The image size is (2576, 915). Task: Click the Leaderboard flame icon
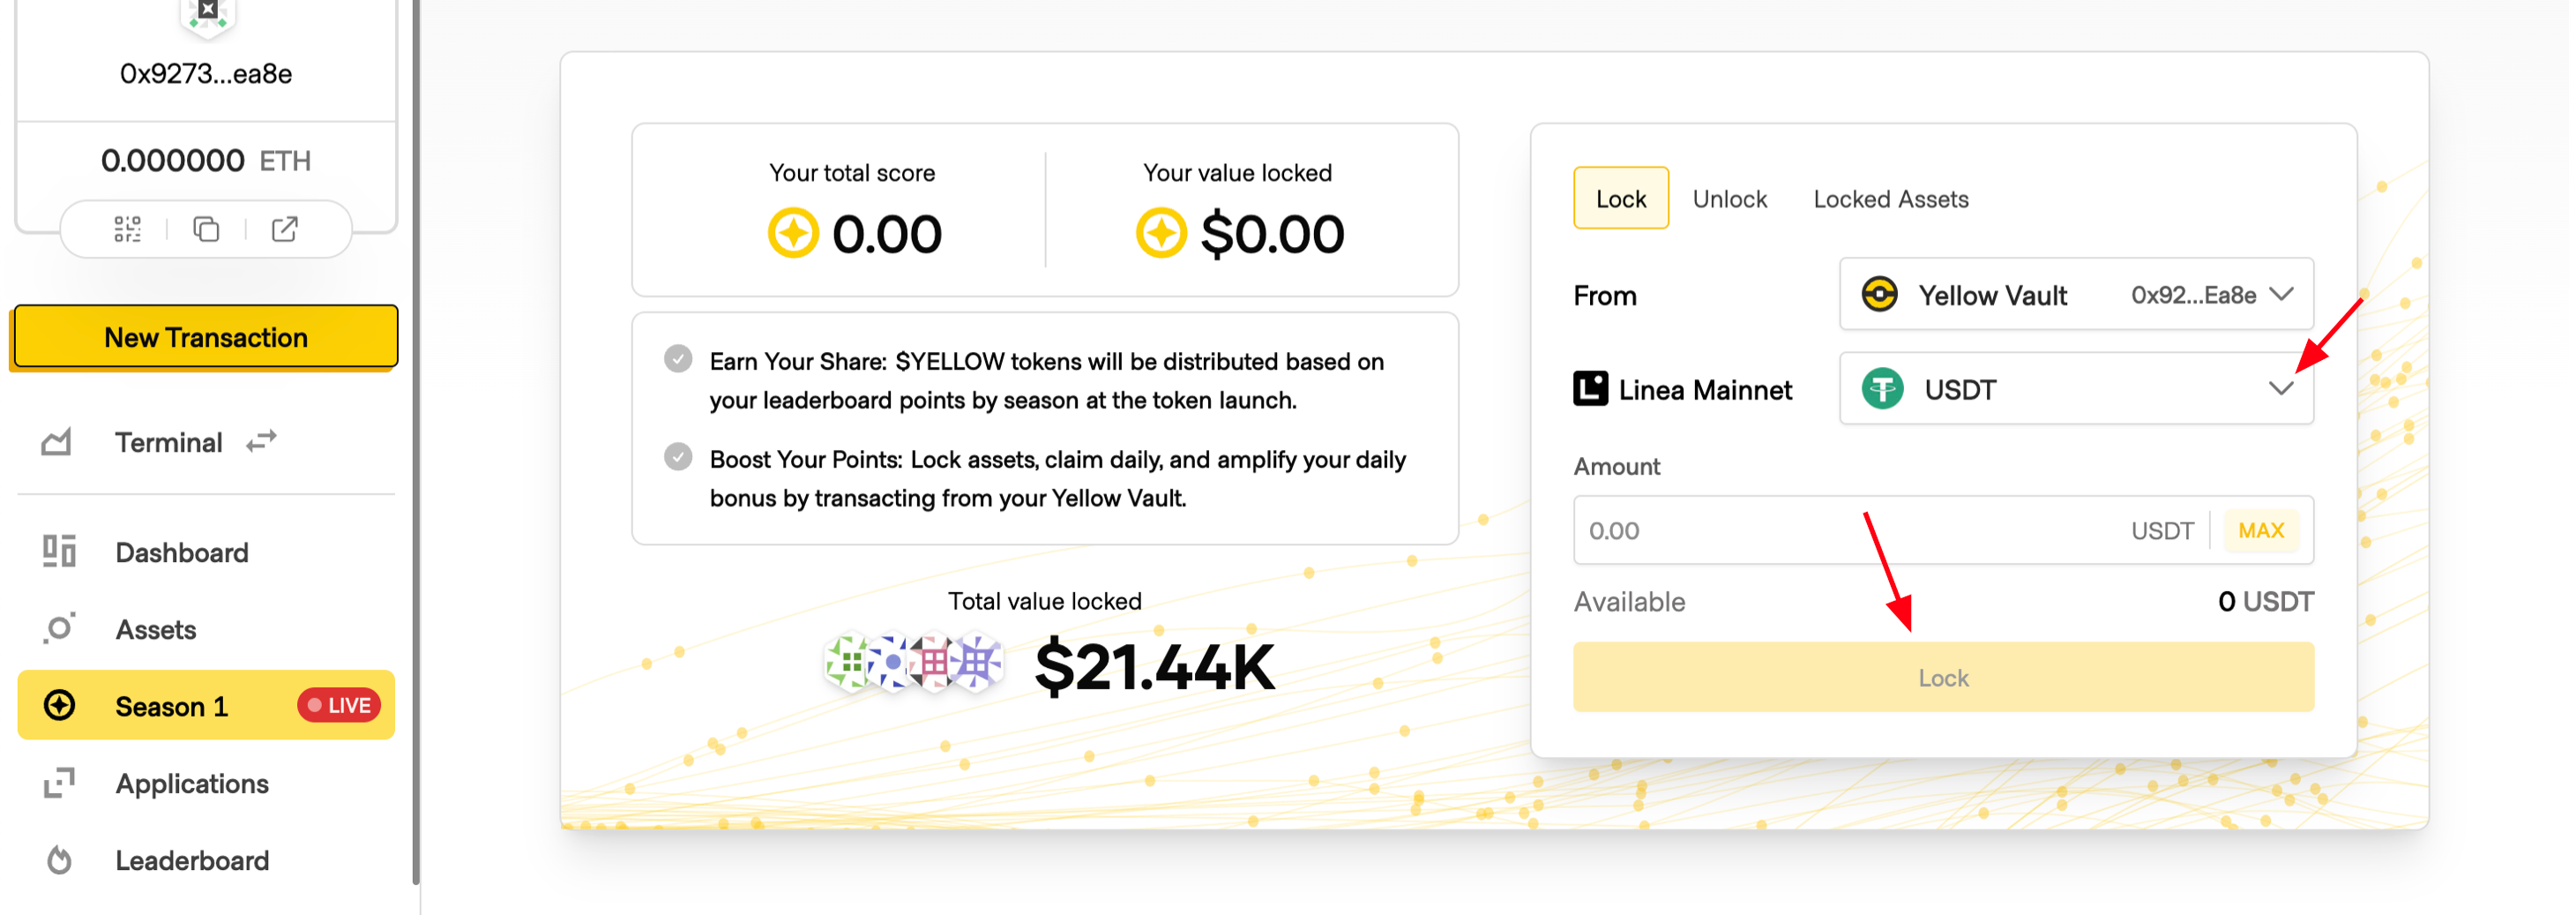point(59,860)
